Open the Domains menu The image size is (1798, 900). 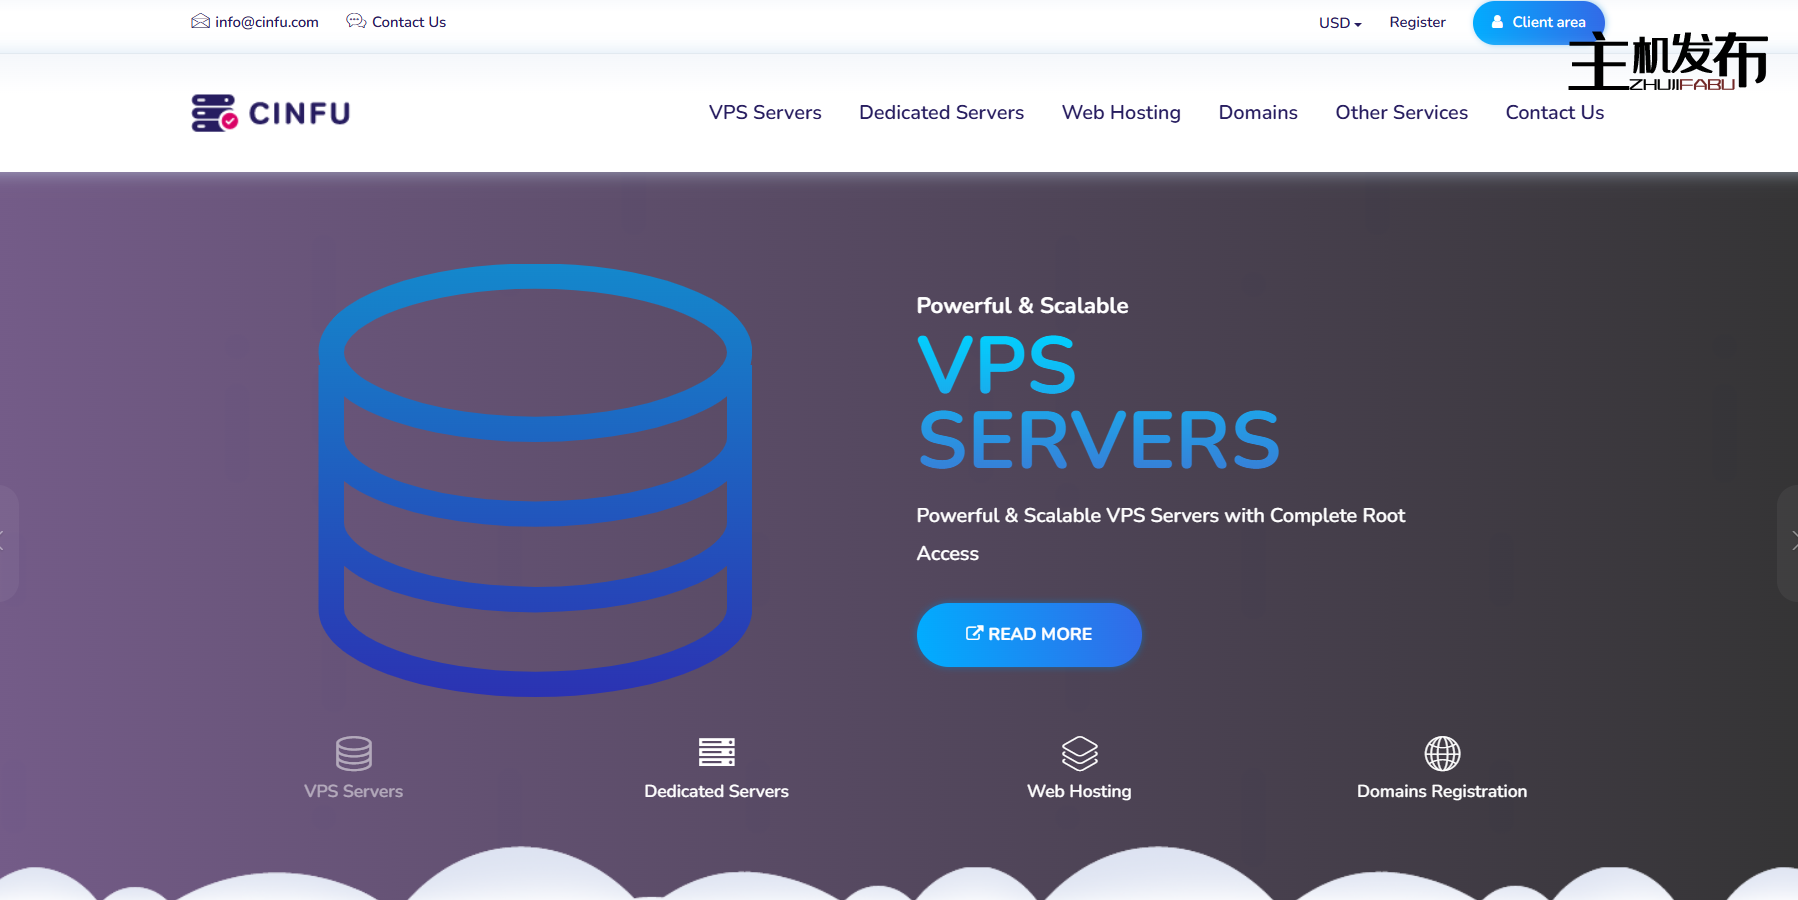coord(1258,113)
